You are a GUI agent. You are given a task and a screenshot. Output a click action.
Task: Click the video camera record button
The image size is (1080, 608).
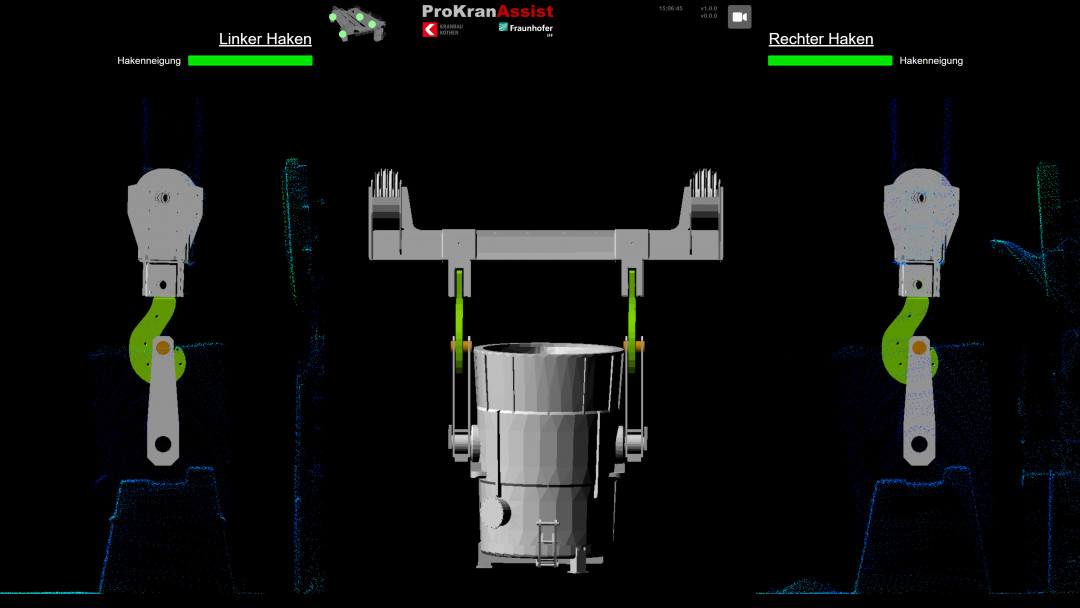739,17
